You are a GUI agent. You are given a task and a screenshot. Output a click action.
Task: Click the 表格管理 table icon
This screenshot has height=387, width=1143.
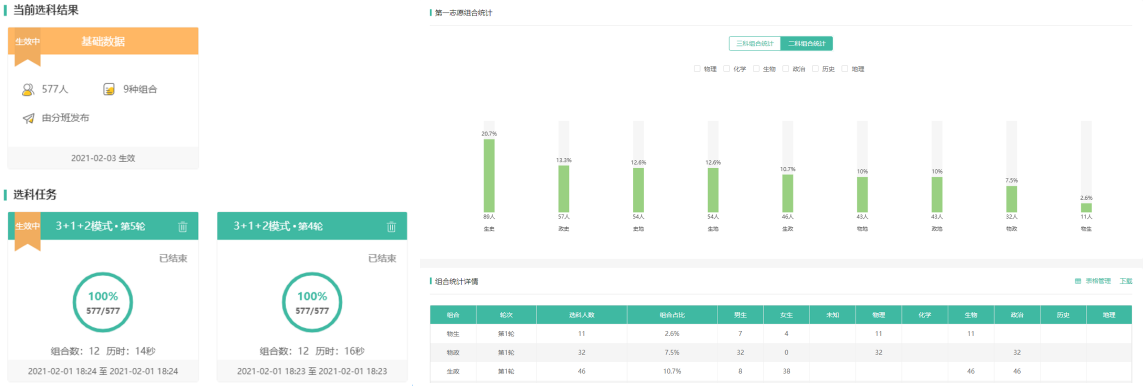(x=1078, y=281)
